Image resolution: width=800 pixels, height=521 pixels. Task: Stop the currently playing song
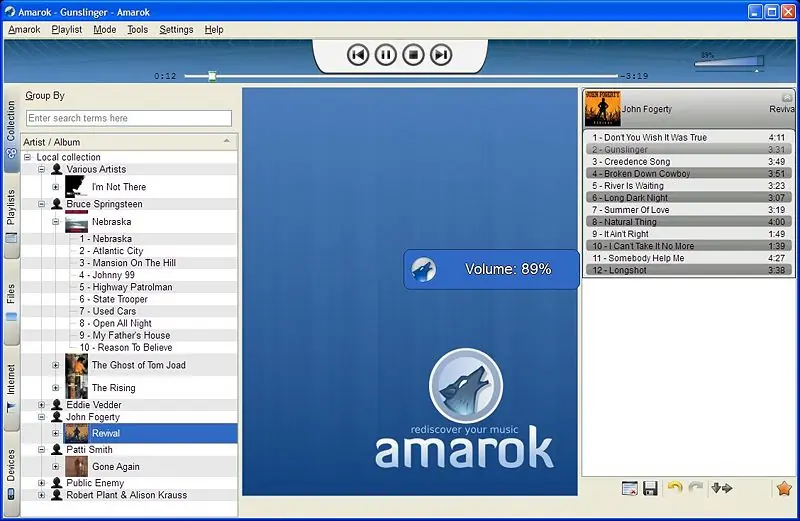tap(413, 55)
